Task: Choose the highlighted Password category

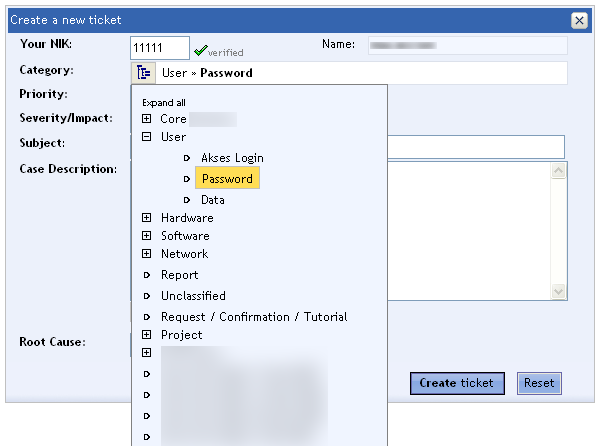Action: coord(227,179)
